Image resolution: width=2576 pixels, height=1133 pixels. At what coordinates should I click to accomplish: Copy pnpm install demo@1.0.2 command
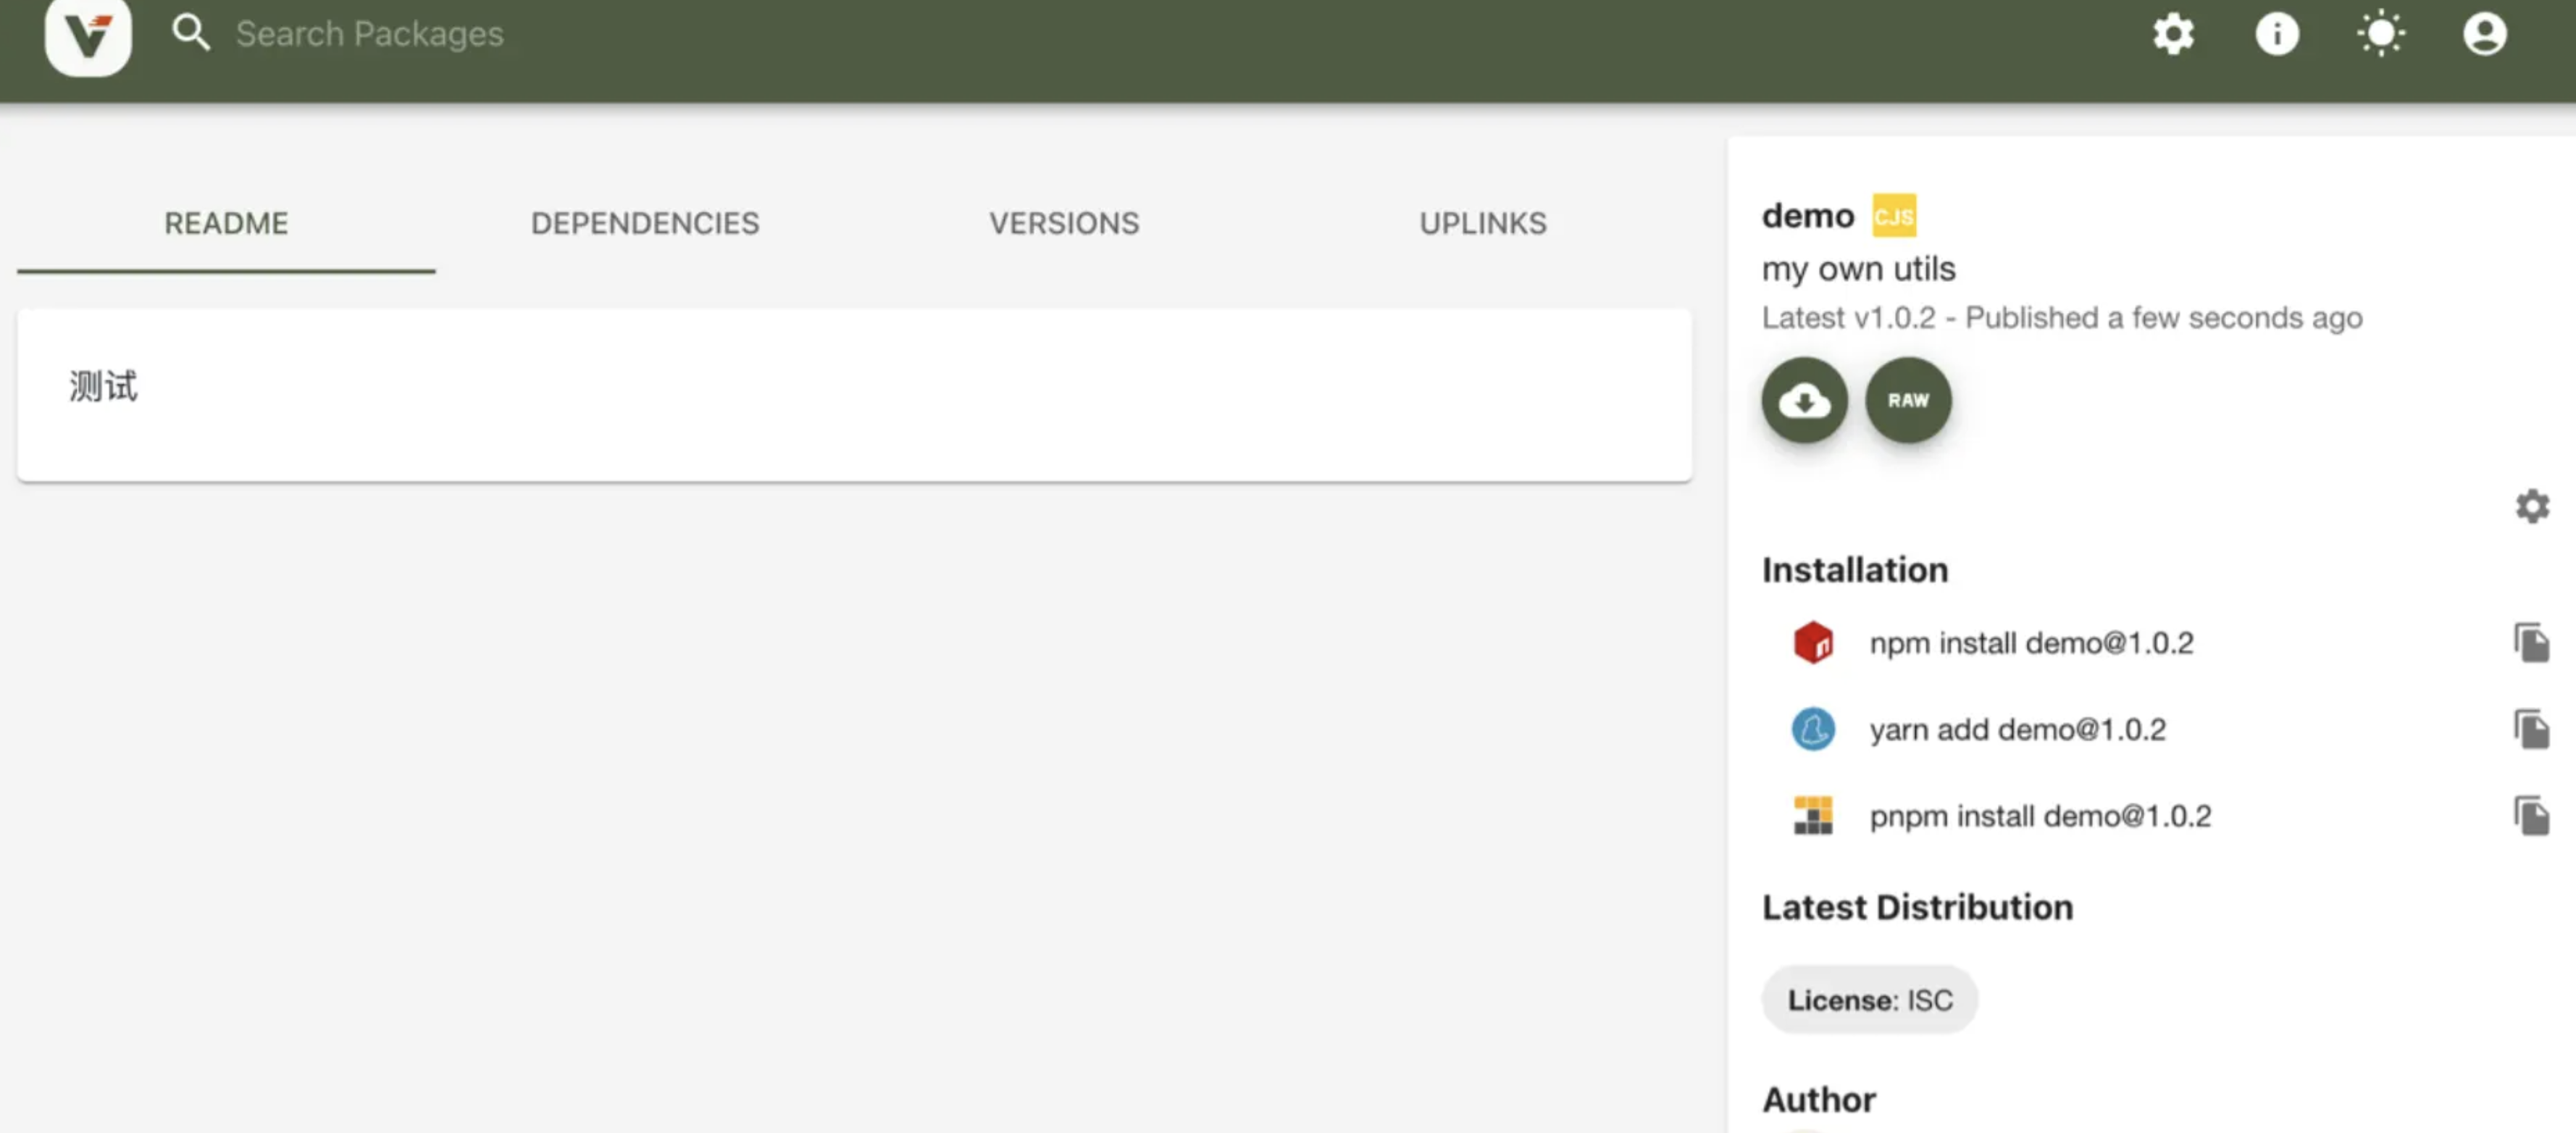(2532, 816)
